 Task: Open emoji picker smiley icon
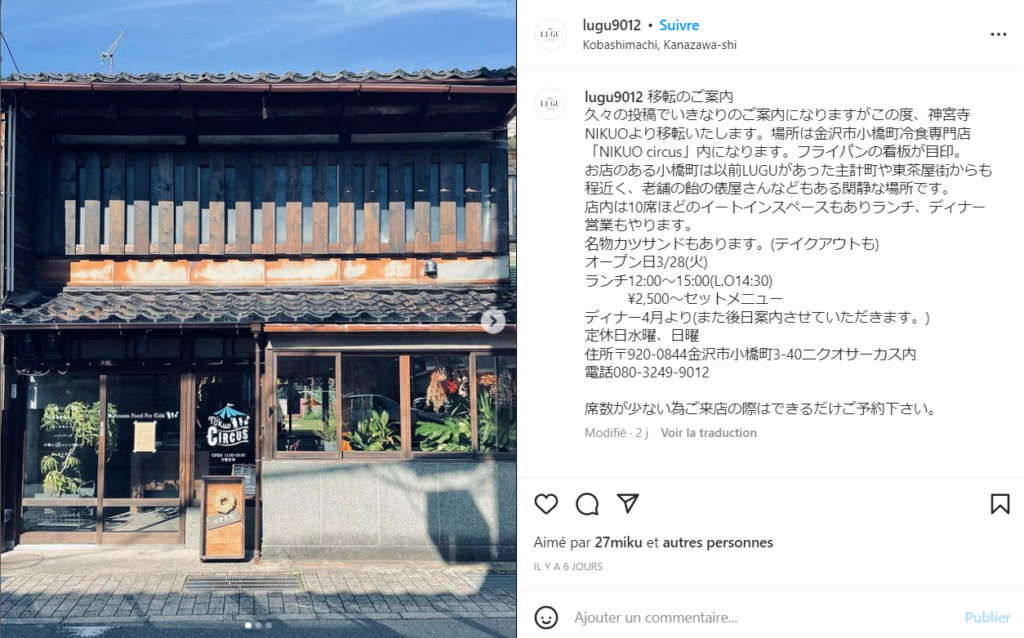click(x=546, y=617)
